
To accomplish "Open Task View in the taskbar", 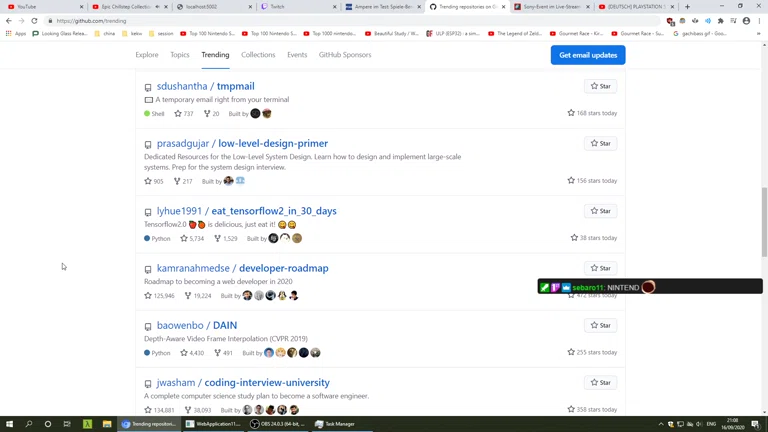I will tap(67, 424).
